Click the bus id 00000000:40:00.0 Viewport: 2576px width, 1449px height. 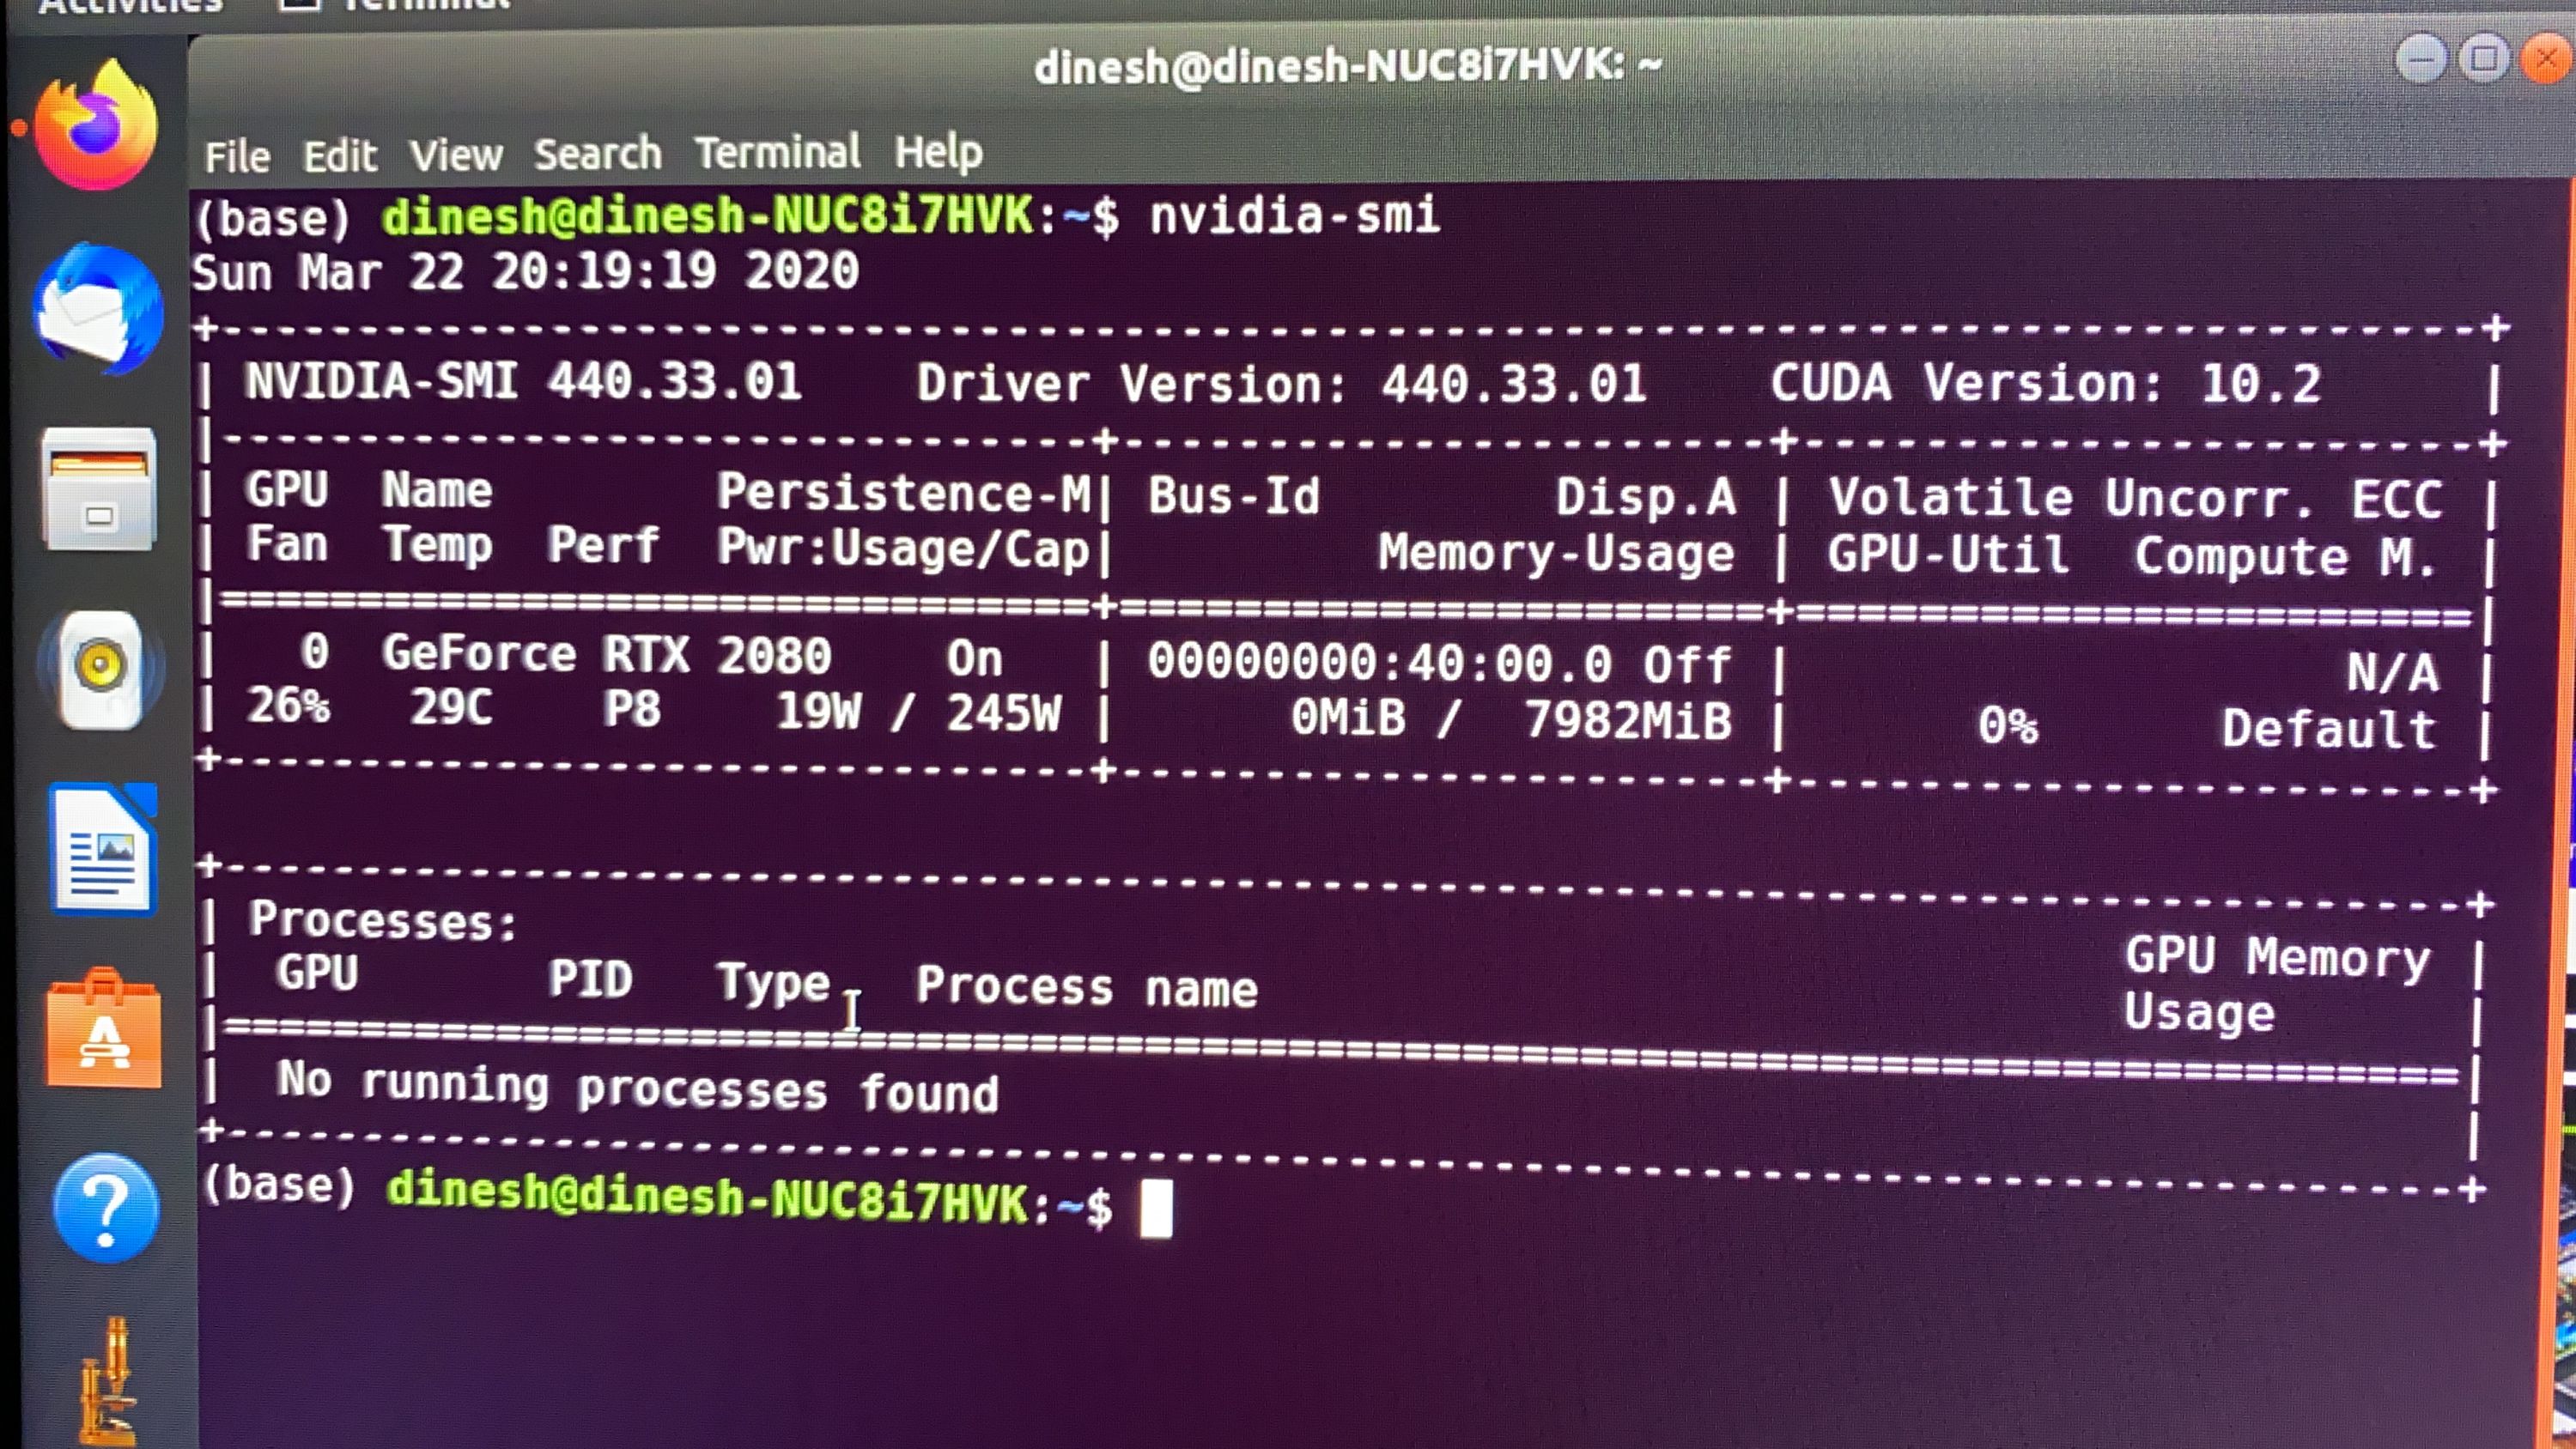pyautogui.click(x=1380, y=662)
